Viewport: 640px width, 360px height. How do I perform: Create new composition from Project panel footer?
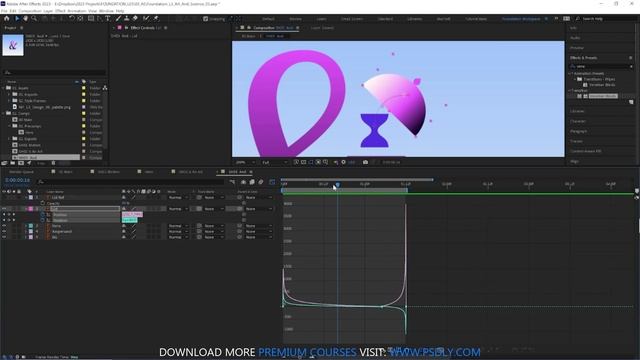[x=21, y=163]
